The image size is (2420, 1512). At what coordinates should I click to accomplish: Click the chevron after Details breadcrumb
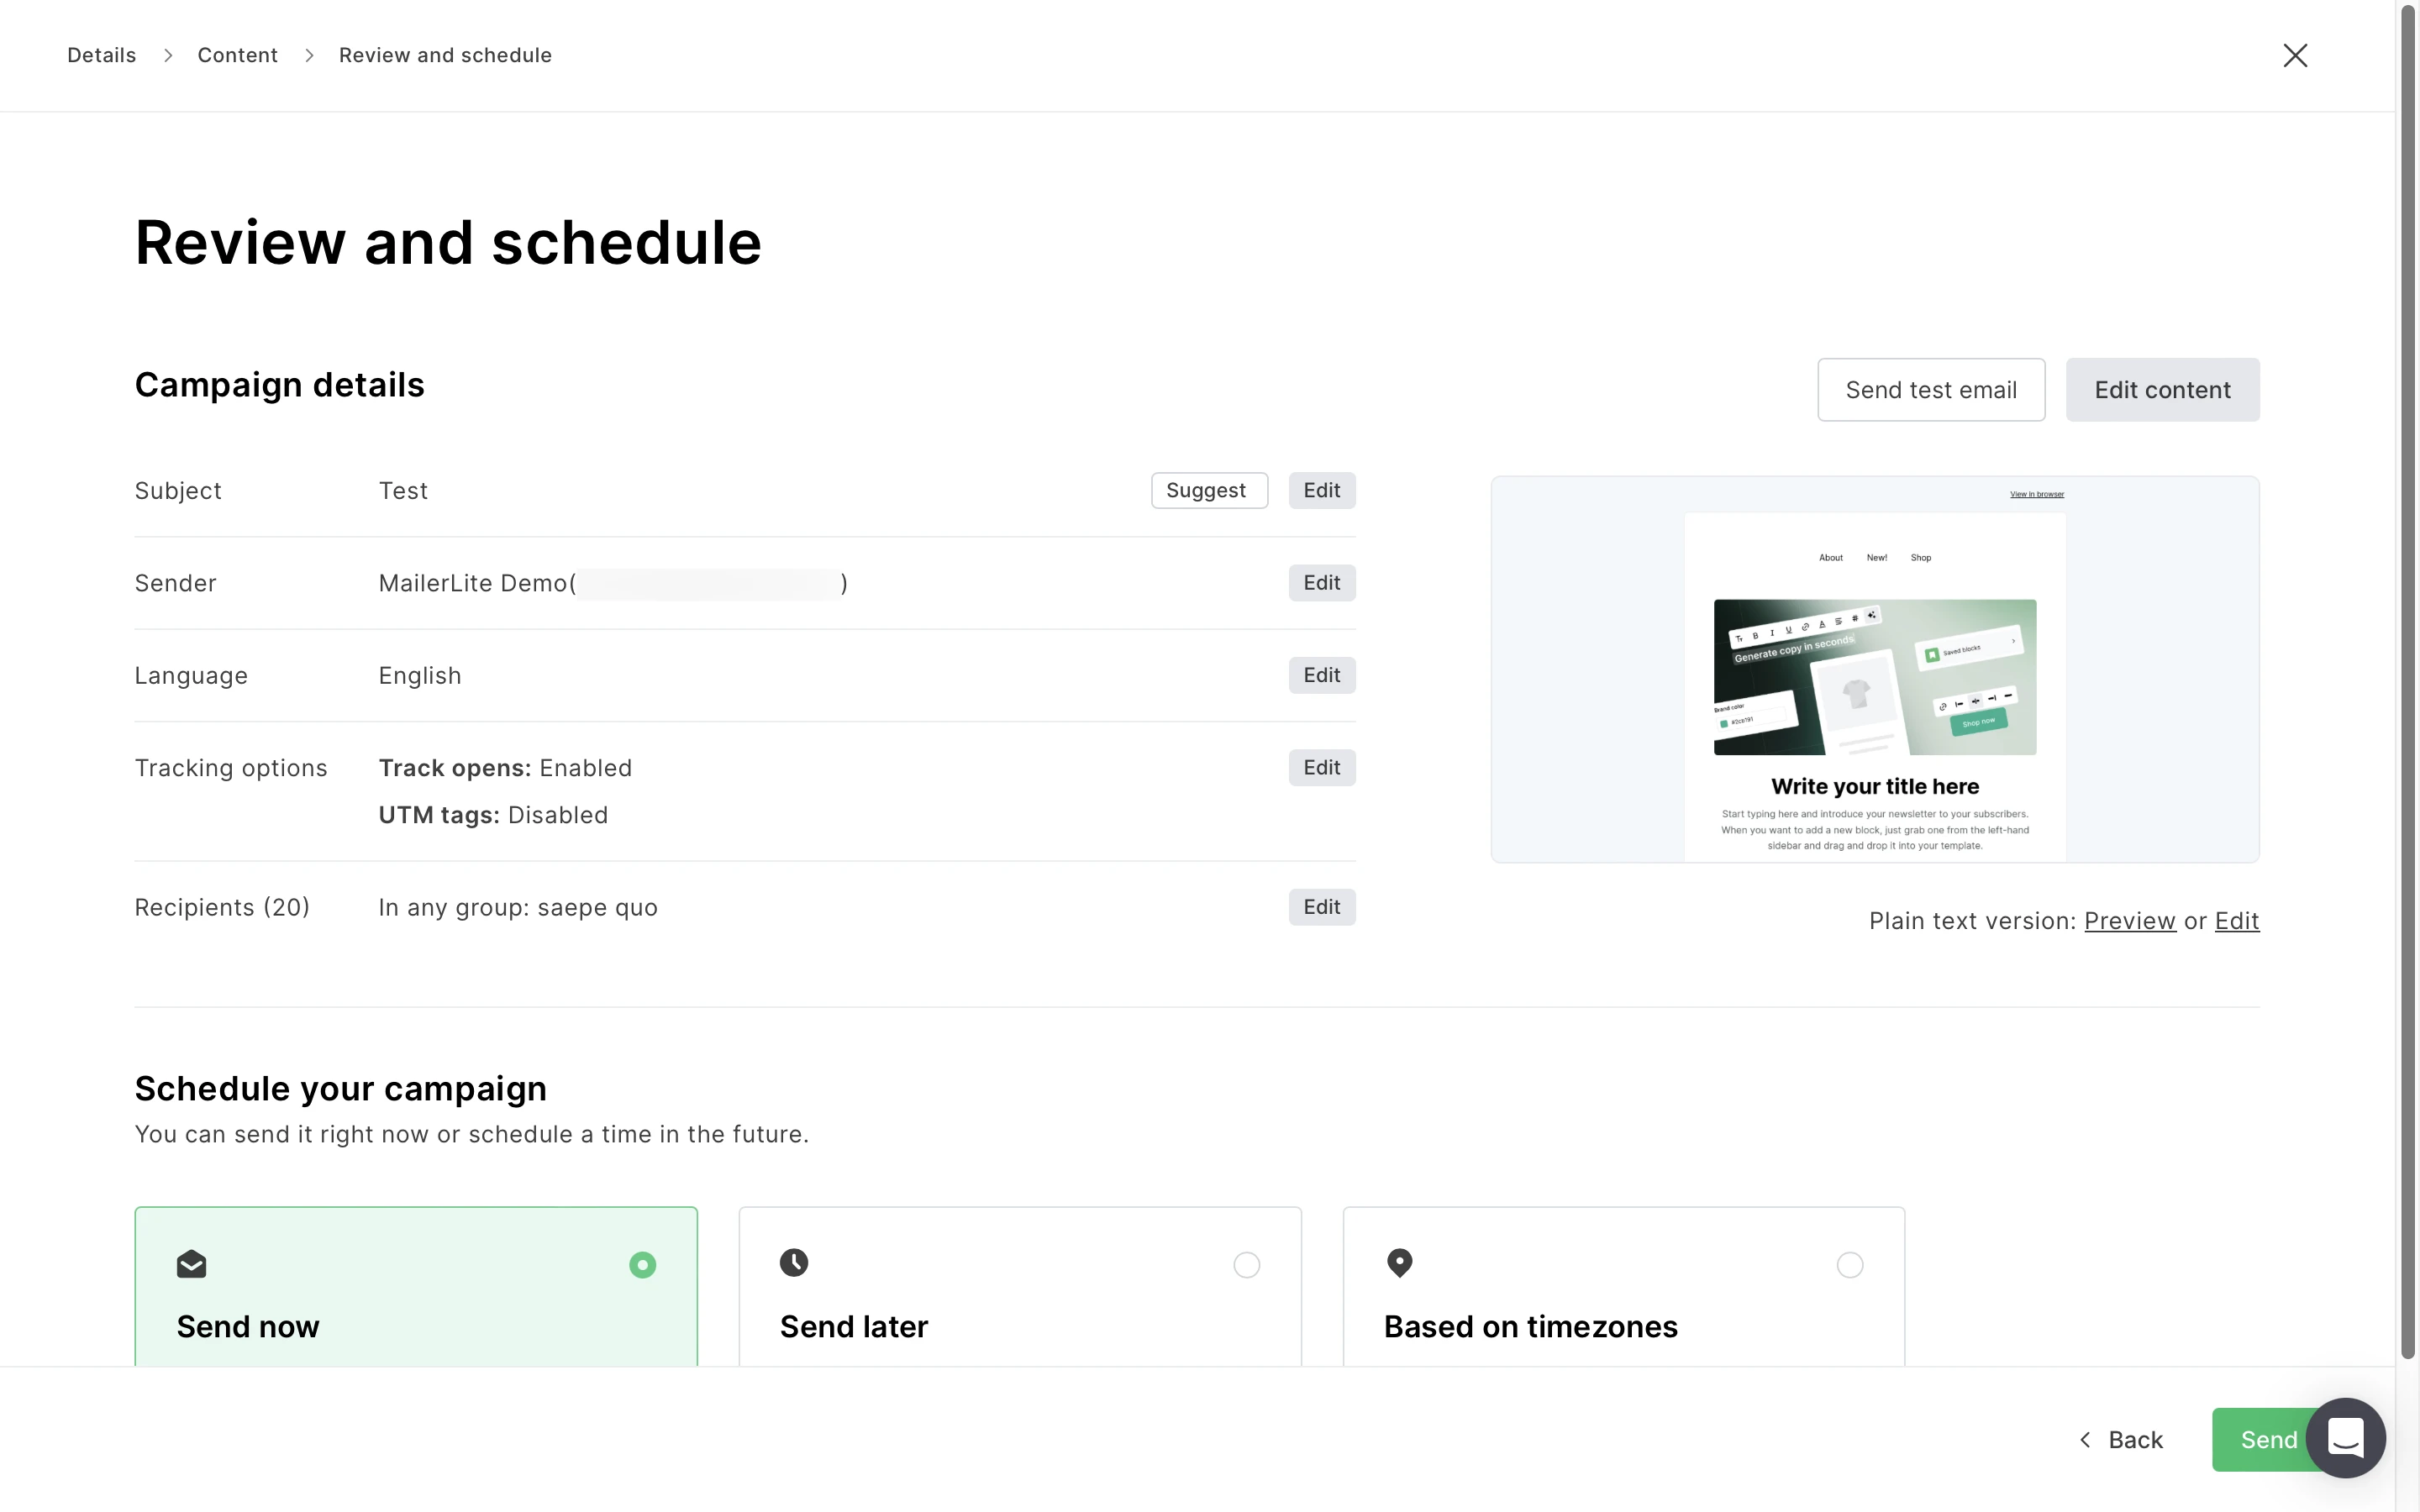point(168,56)
